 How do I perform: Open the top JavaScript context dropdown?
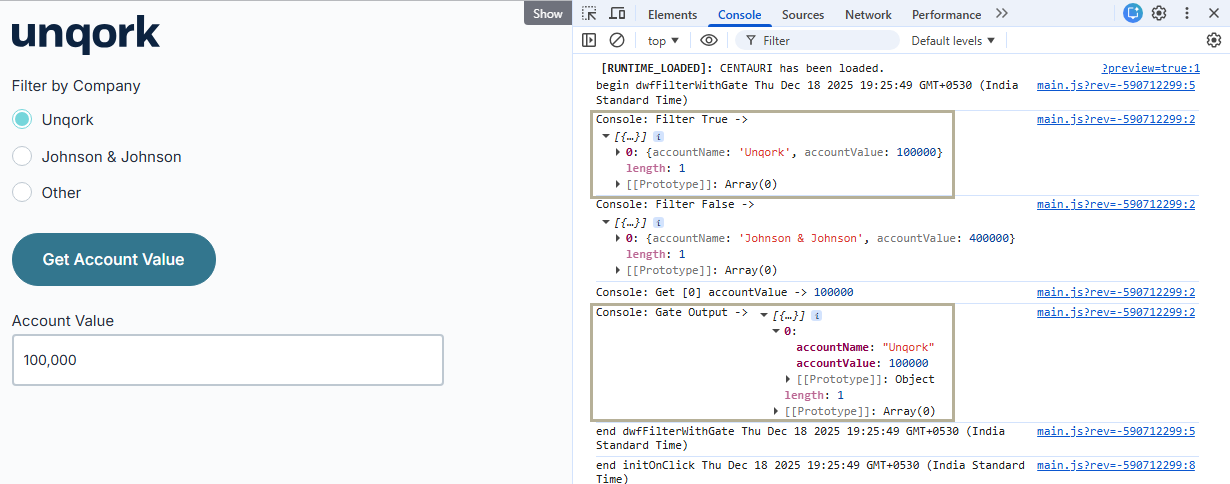click(x=662, y=40)
